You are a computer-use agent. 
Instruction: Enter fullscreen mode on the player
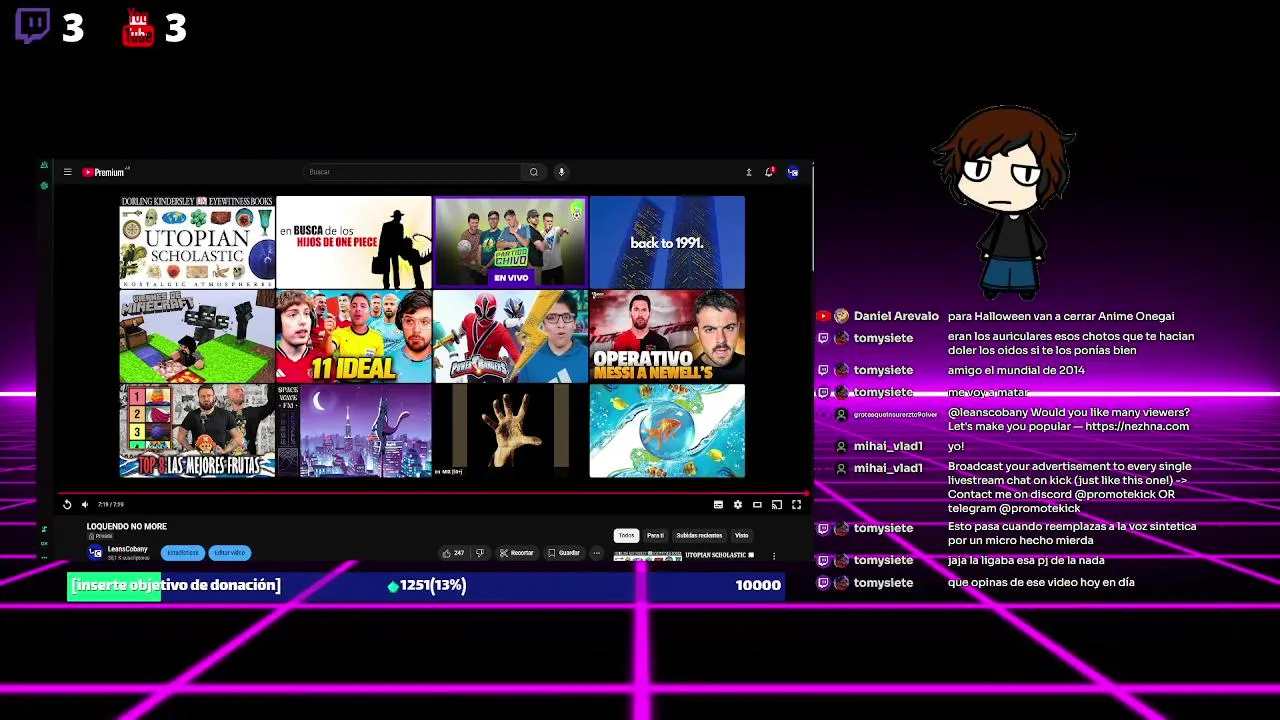(x=796, y=504)
